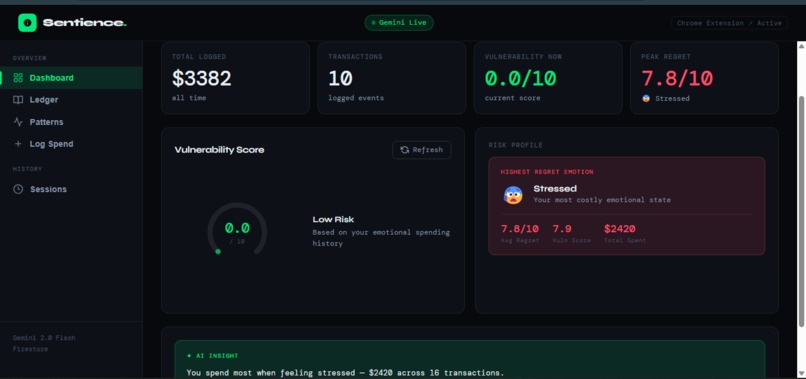Click the vertical scrollbar thumb
The height and width of the screenshot is (379, 806).
801,210
